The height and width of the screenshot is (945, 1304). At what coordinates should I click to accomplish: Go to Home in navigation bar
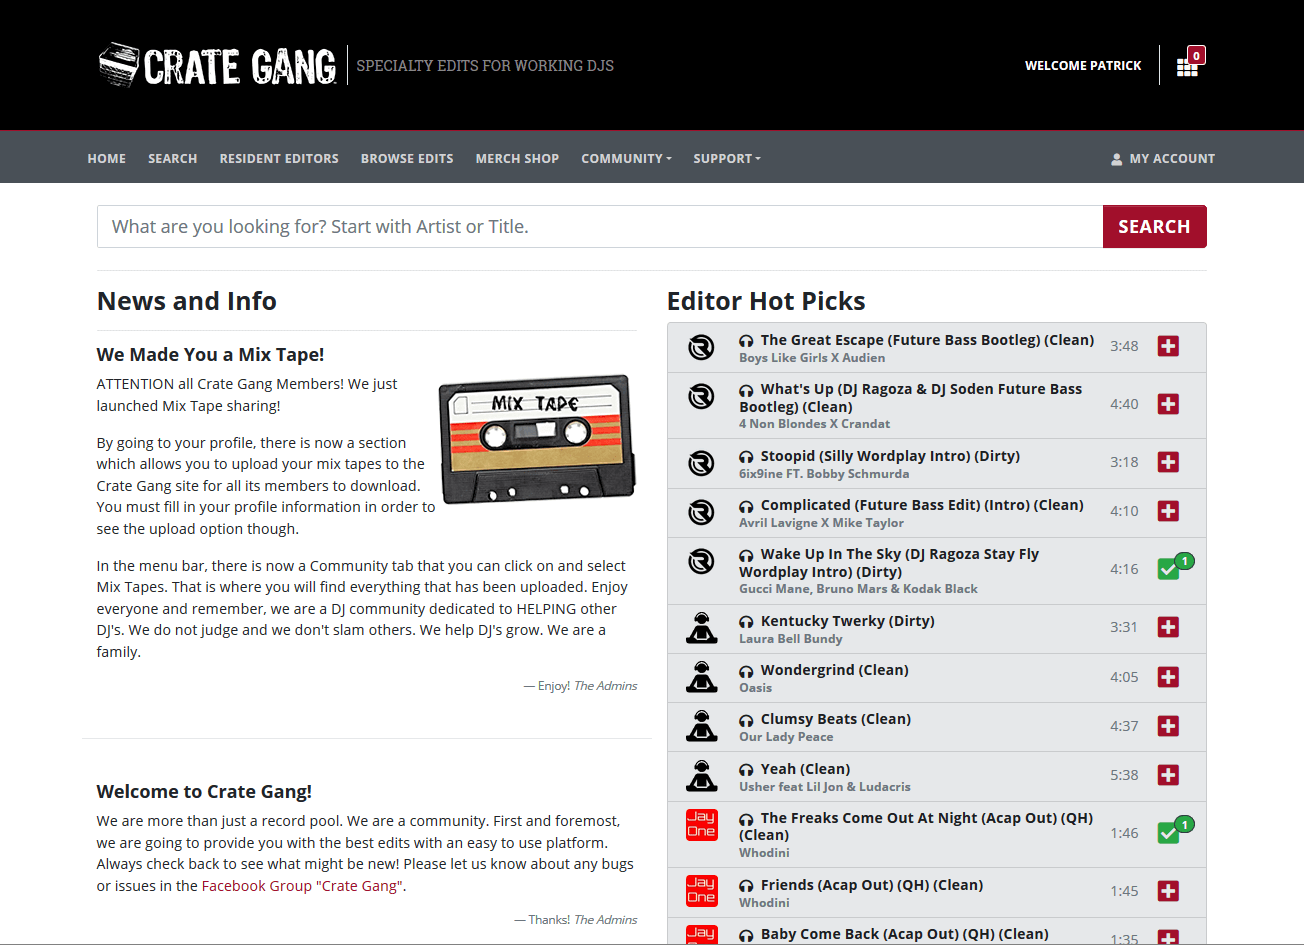tap(107, 158)
